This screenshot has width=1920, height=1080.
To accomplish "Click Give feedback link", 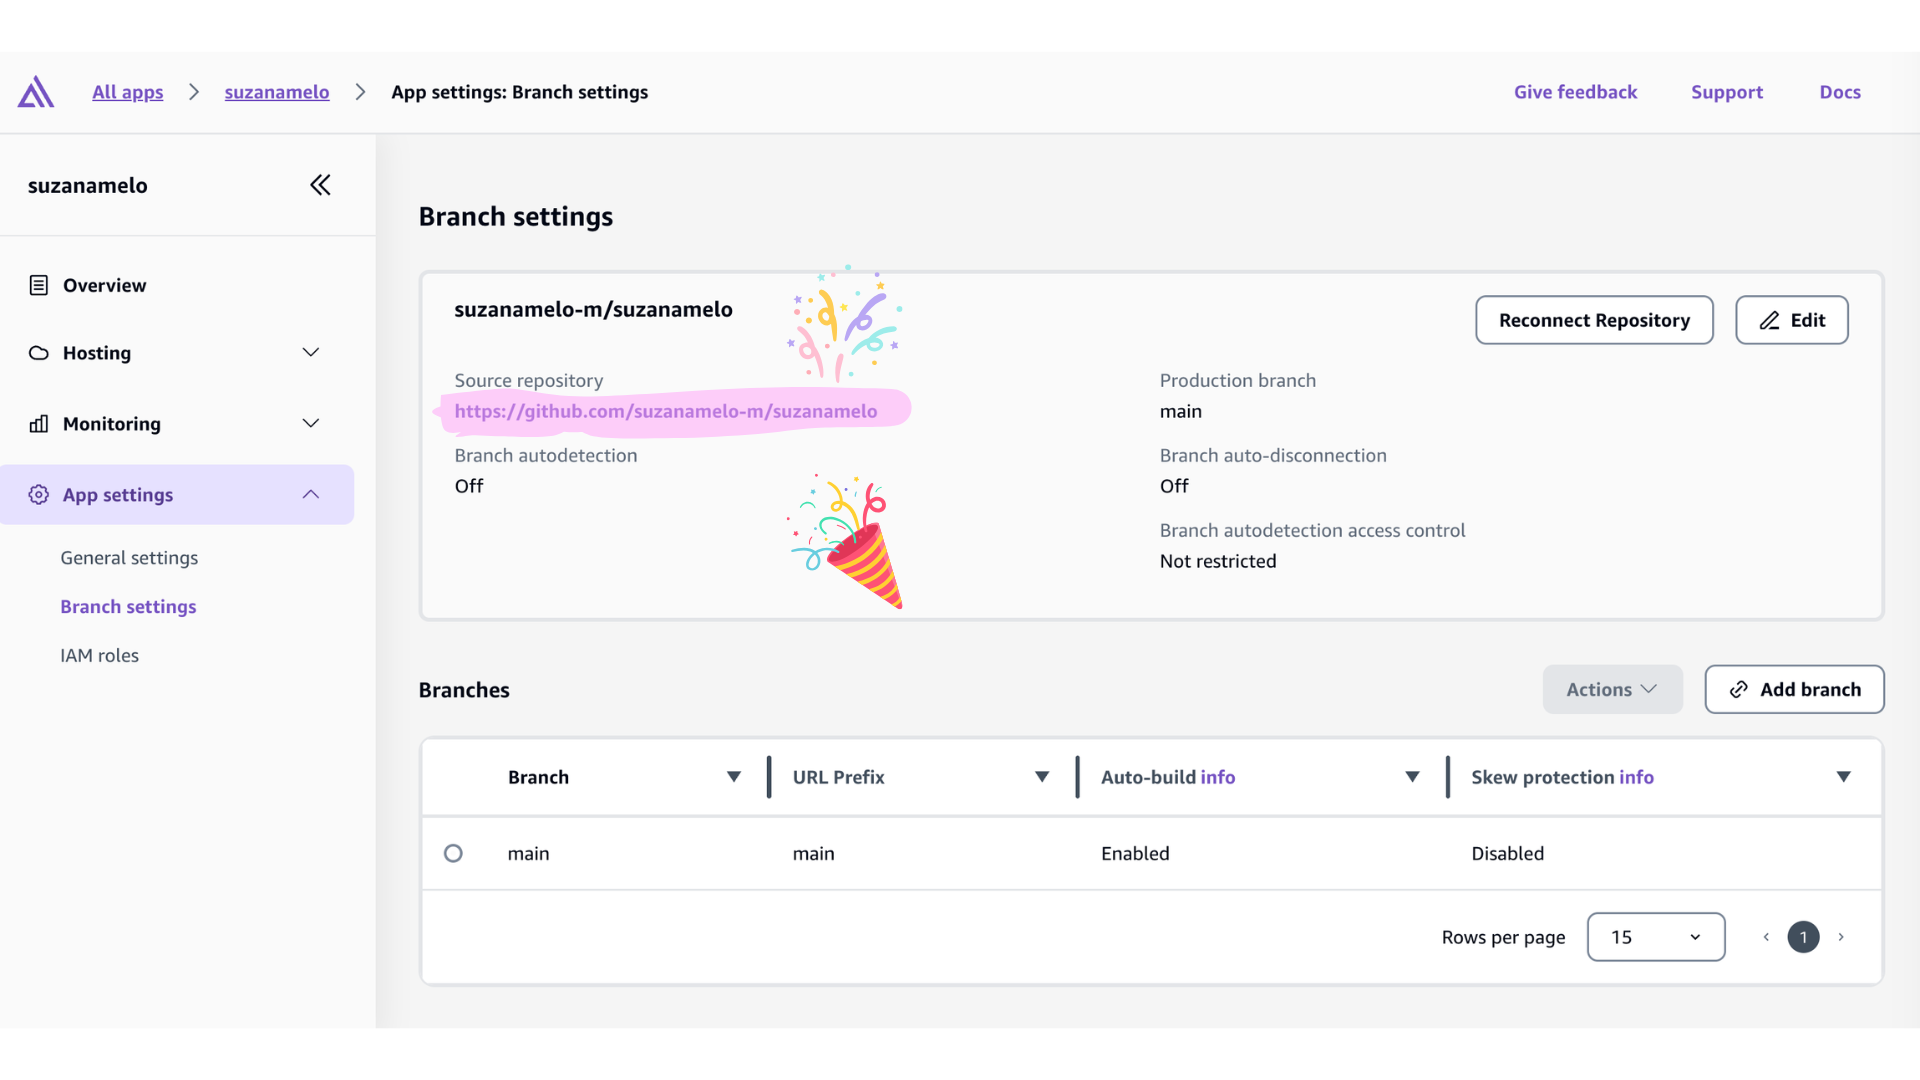I will pyautogui.click(x=1575, y=92).
